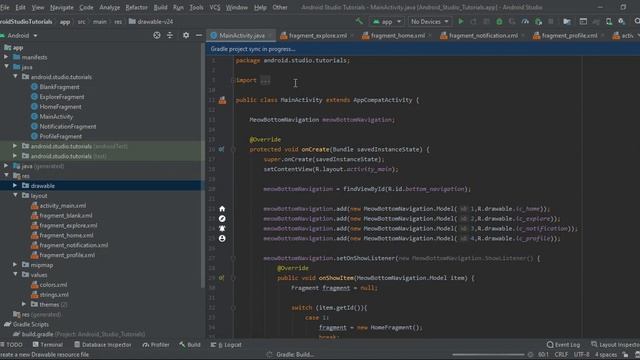Open the Build tool window
The image size is (640, 360).
coord(190,345)
